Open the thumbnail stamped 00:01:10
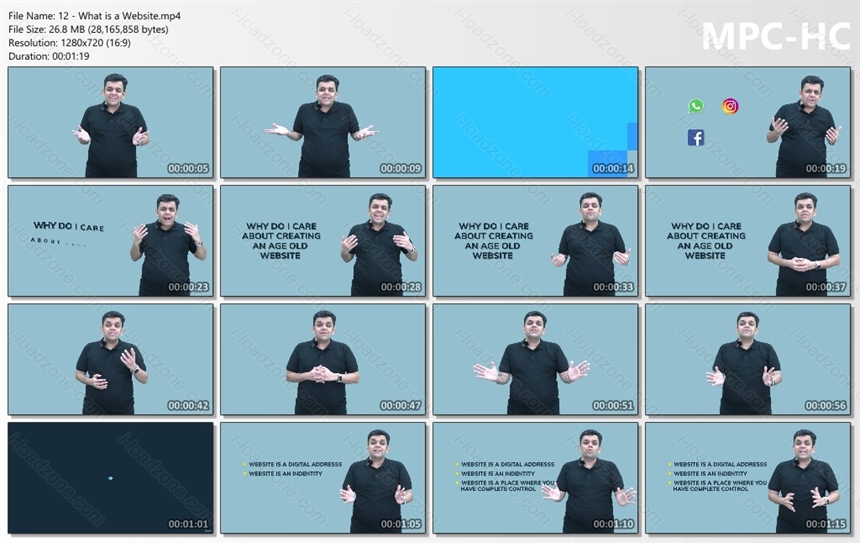 [x=535, y=478]
